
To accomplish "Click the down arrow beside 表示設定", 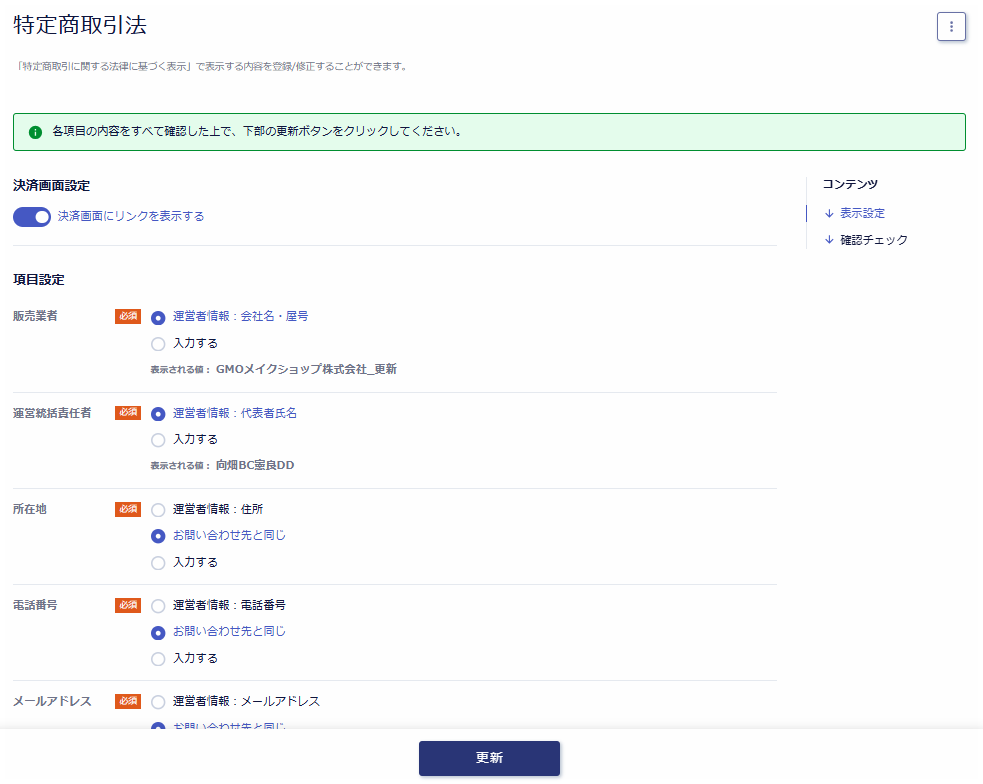I will (829, 213).
